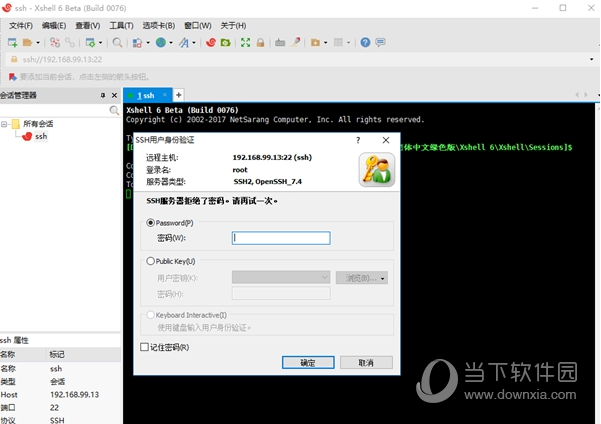Launch Xftp with the green toolbar icon
601x424 pixels.
pyautogui.click(x=225, y=43)
